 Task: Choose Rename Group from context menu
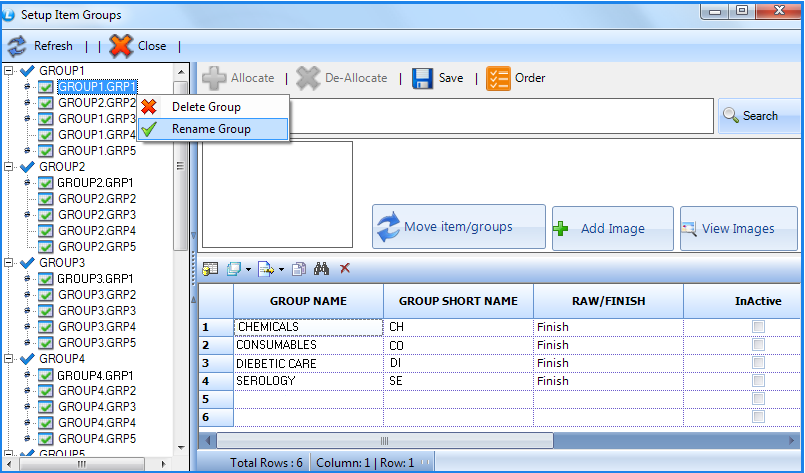pyautogui.click(x=213, y=129)
